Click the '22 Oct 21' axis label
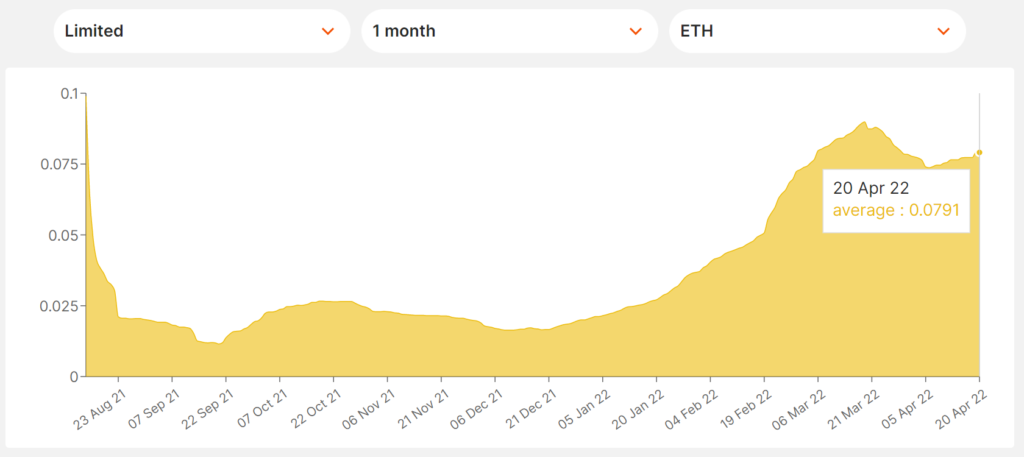Screen dimensions: 1024x457 pyautogui.click(x=315, y=407)
